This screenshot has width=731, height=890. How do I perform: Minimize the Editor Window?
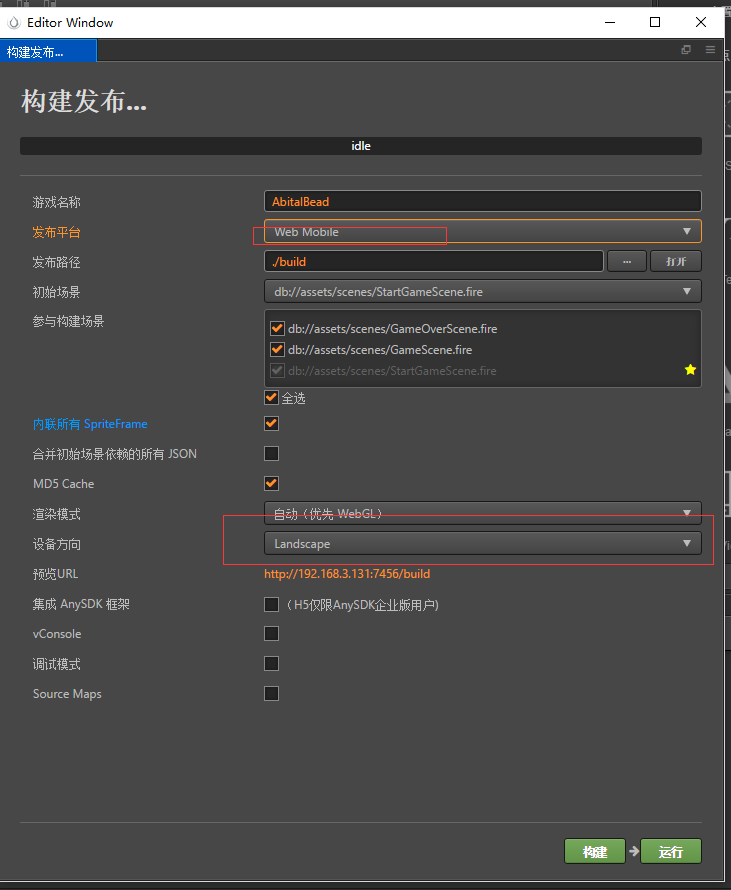point(610,22)
